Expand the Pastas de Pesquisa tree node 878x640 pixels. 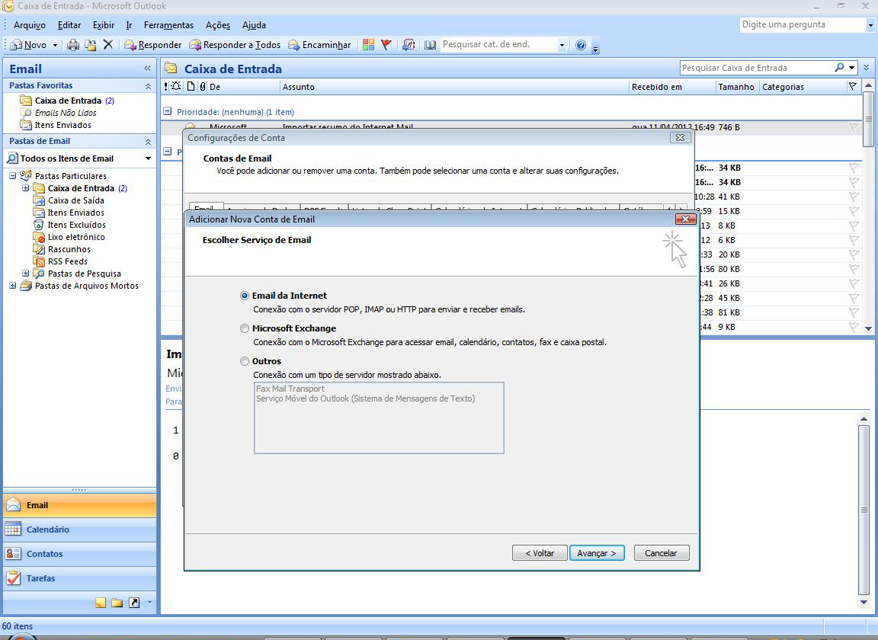click(25, 273)
